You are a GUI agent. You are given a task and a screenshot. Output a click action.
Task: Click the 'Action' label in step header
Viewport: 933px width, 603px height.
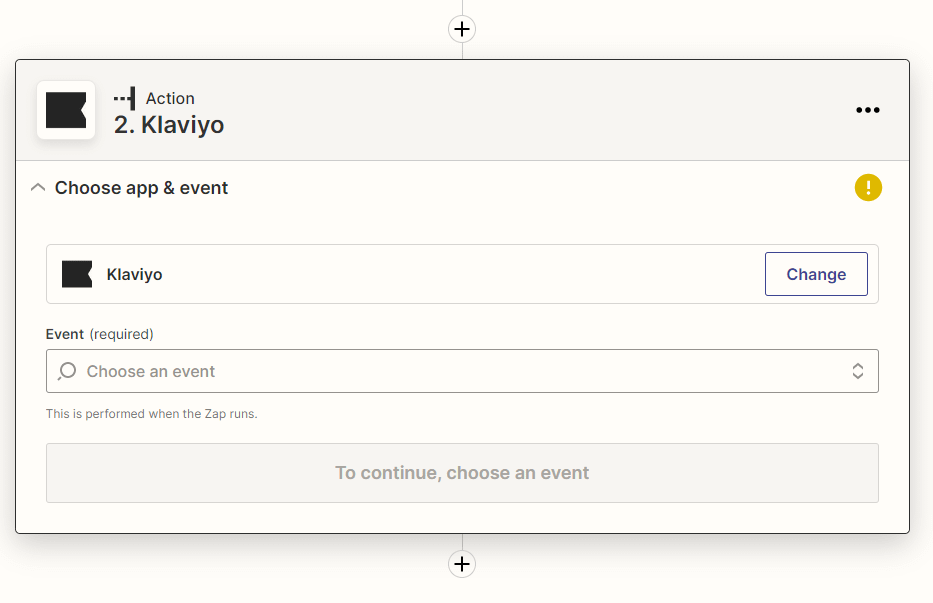[170, 98]
